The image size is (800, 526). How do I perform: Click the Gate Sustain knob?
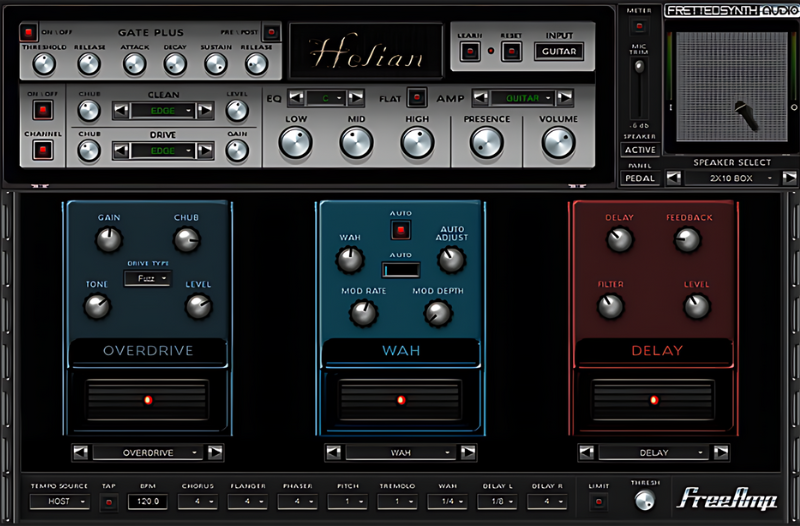click(x=216, y=64)
